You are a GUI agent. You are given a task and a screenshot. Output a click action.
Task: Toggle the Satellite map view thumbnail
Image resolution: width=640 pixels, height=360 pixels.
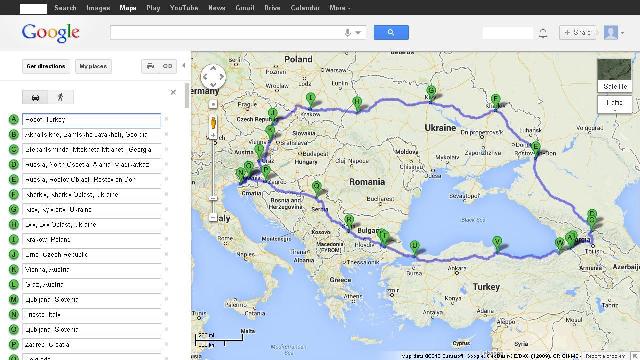(614, 75)
